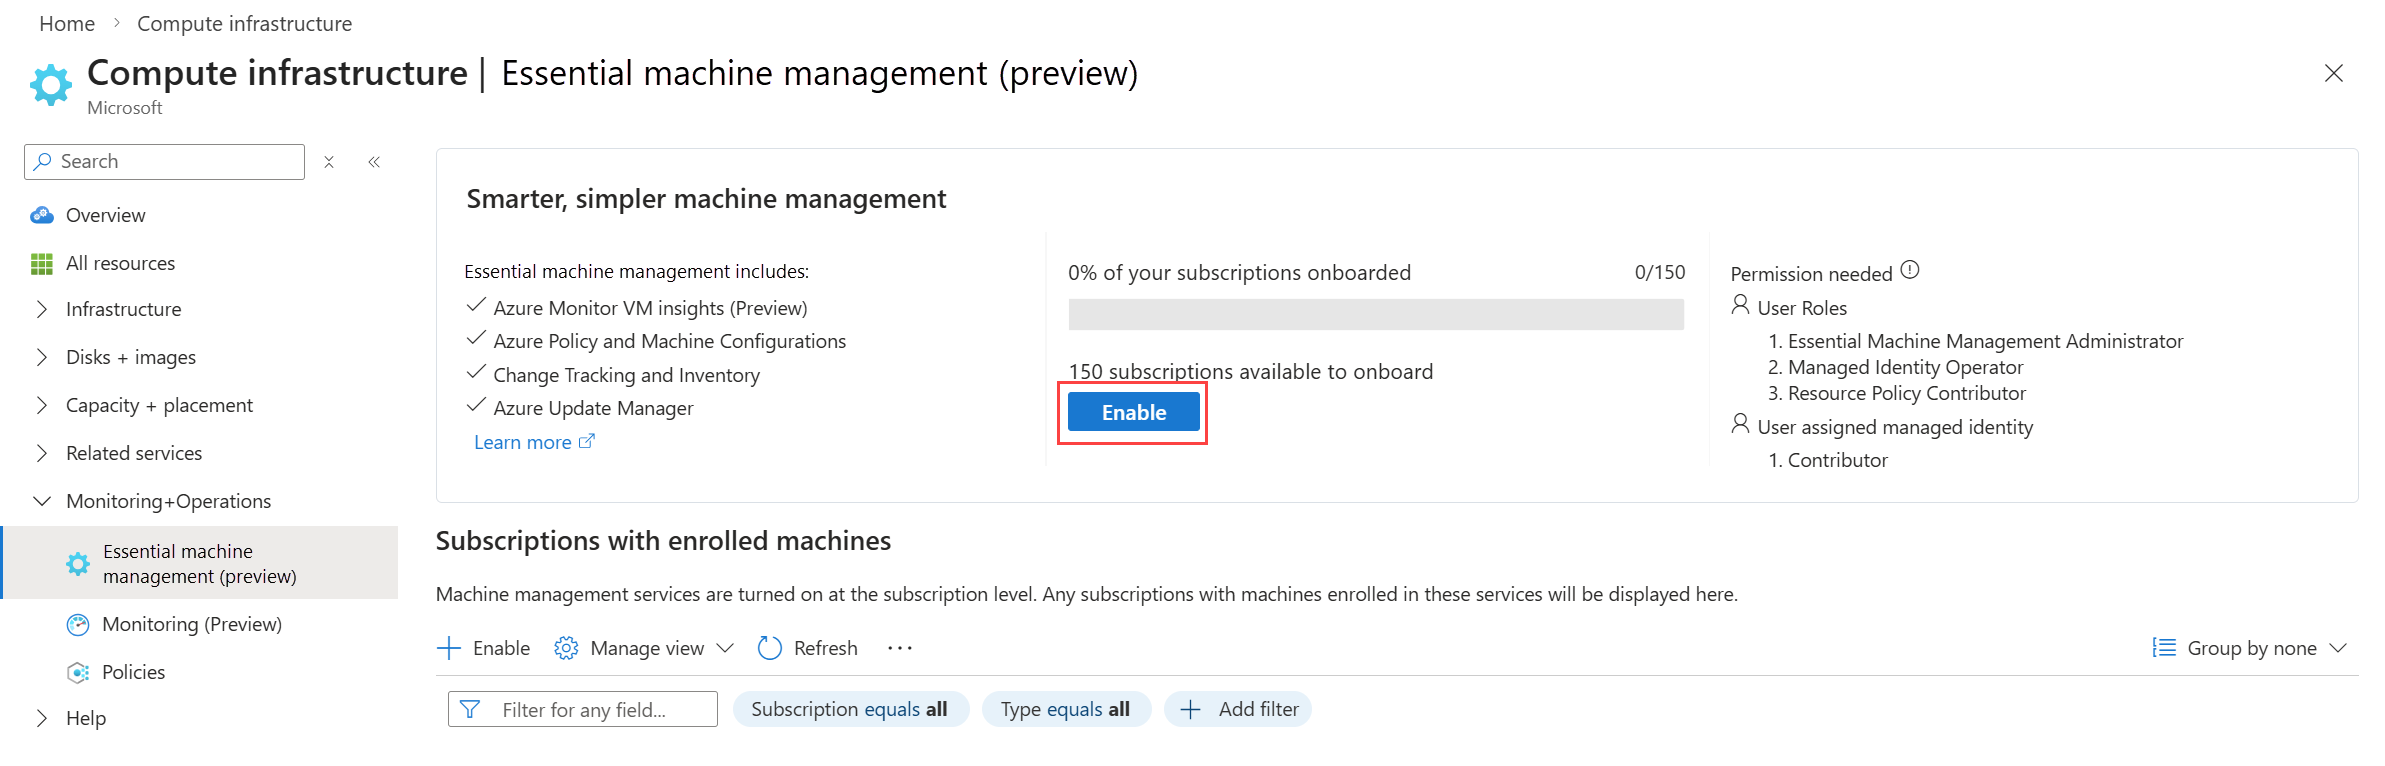Go to Home breadcrumb

[67, 23]
